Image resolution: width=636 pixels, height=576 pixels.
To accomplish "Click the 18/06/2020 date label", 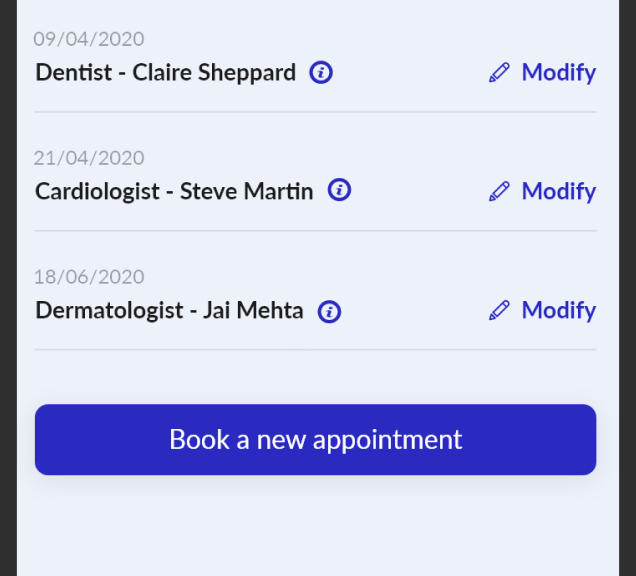I will point(89,277).
